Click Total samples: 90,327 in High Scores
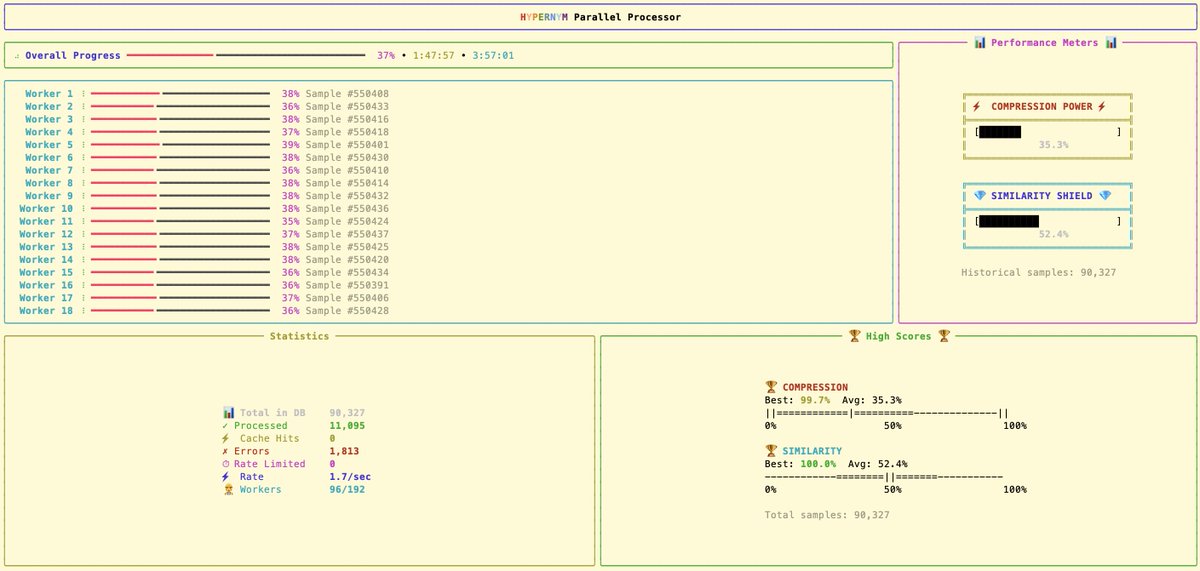The image size is (1200, 571). 827,515
